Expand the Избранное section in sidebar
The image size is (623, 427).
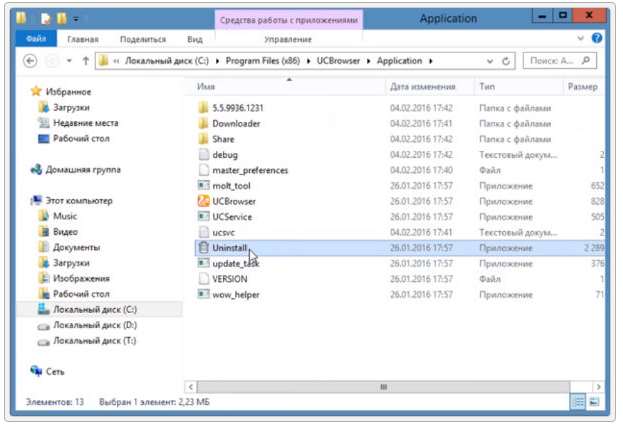(23, 91)
